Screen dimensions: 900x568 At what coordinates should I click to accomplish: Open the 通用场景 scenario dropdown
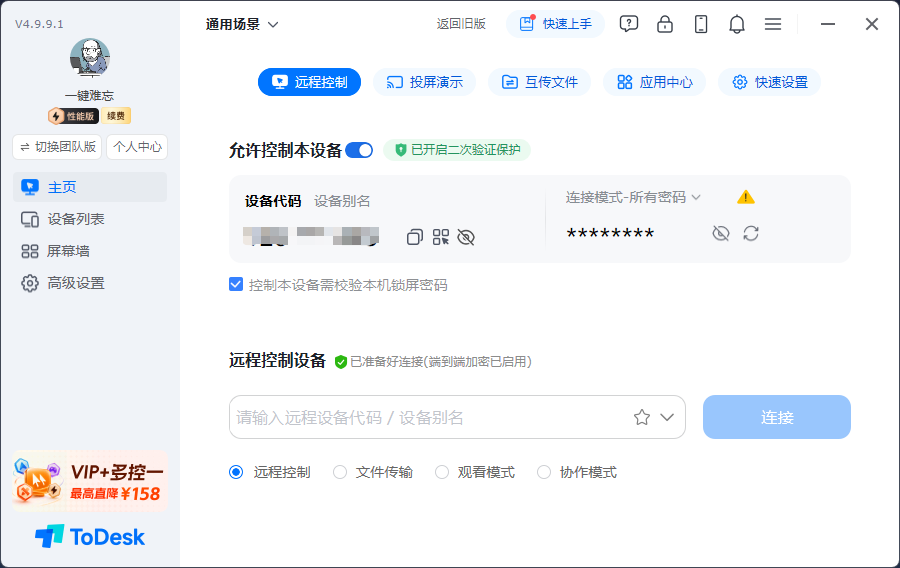click(242, 24)
